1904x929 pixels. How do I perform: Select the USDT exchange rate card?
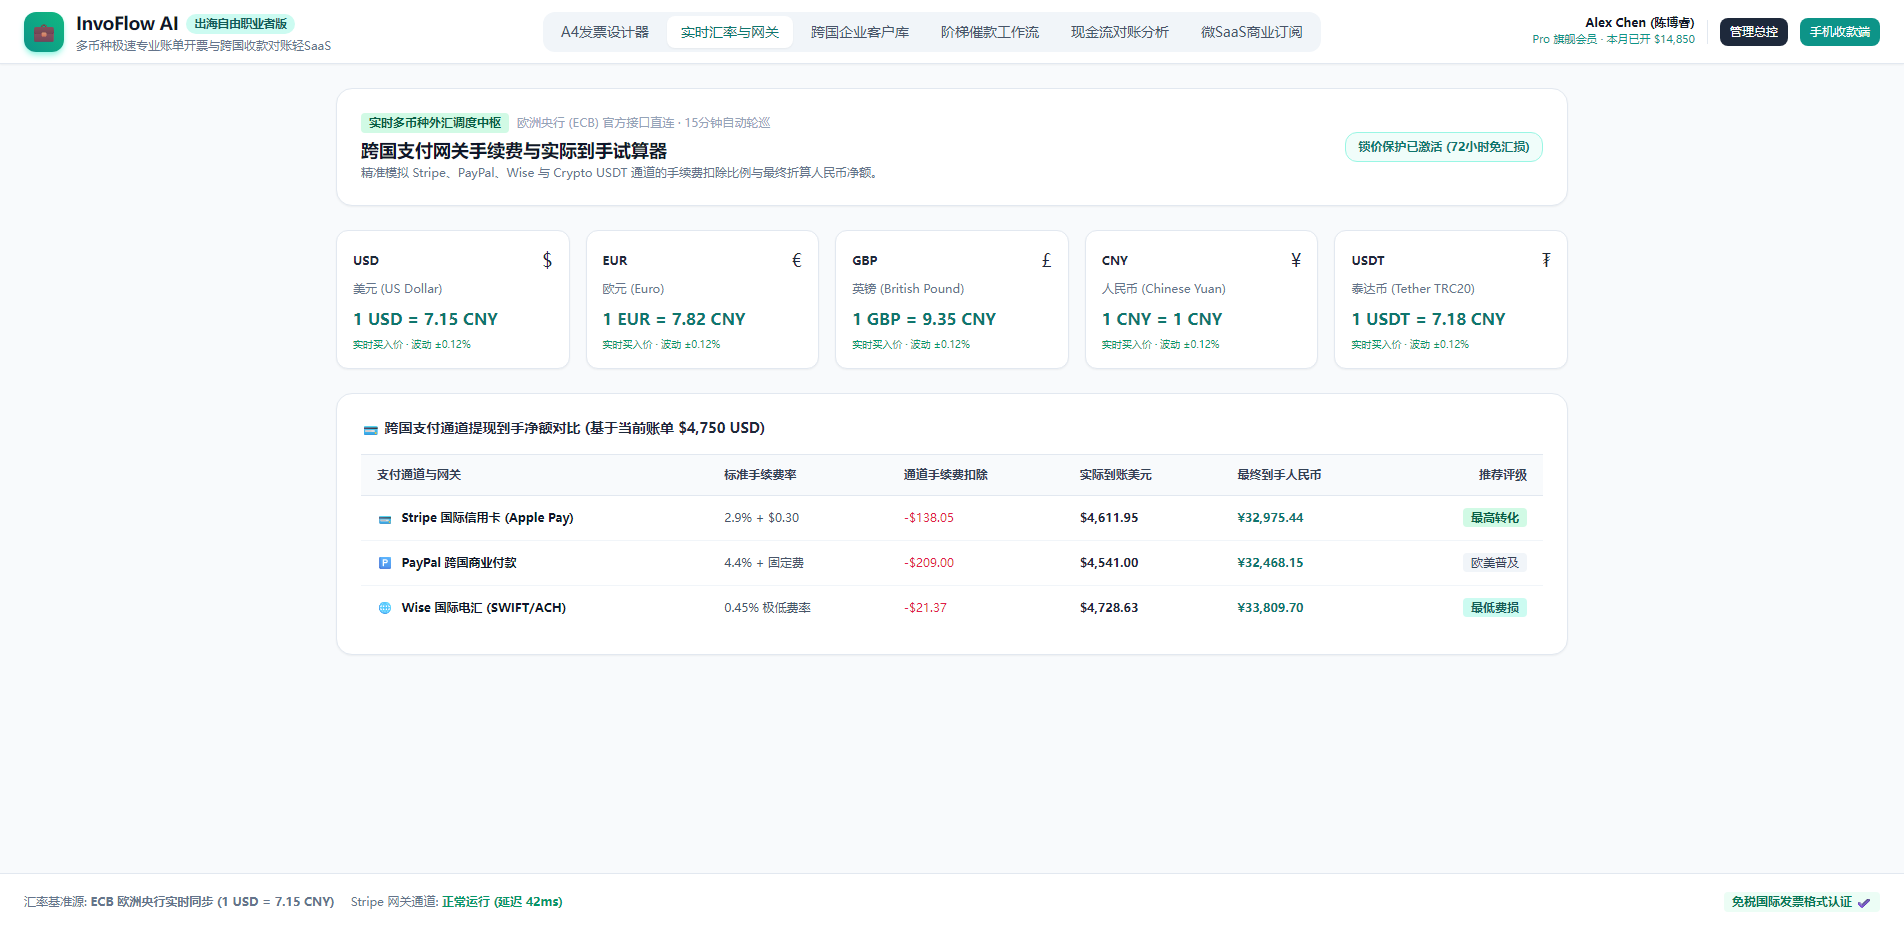tap(1451, 300)
